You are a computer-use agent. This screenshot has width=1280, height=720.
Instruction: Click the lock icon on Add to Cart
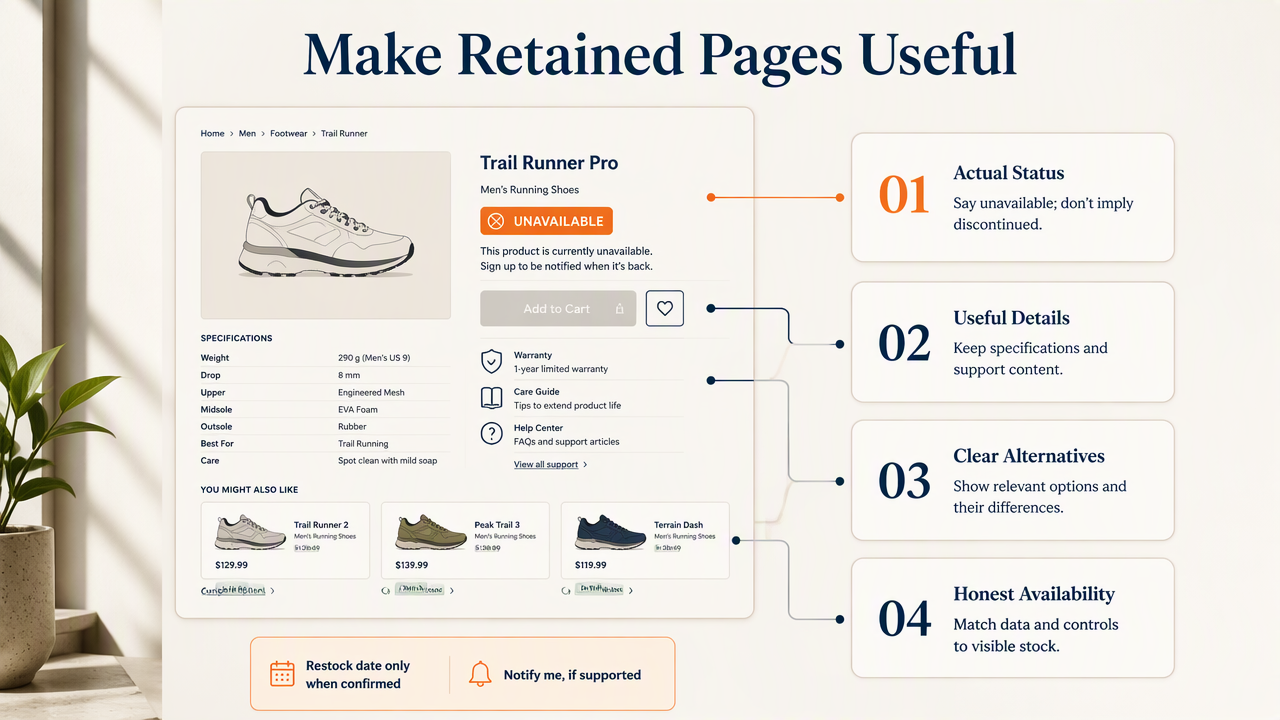[x=620, y=310]
